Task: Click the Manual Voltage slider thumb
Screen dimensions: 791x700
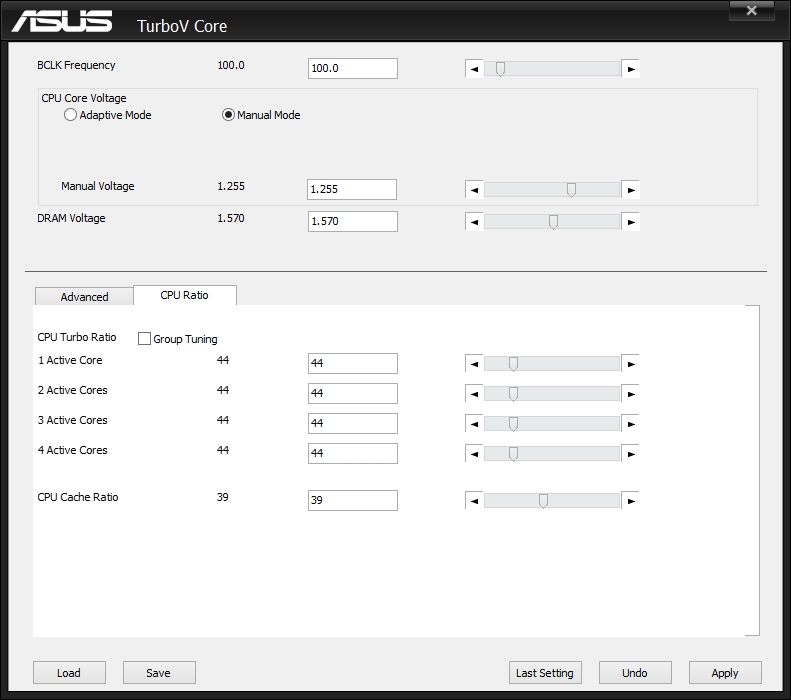Action: point(571,190)
